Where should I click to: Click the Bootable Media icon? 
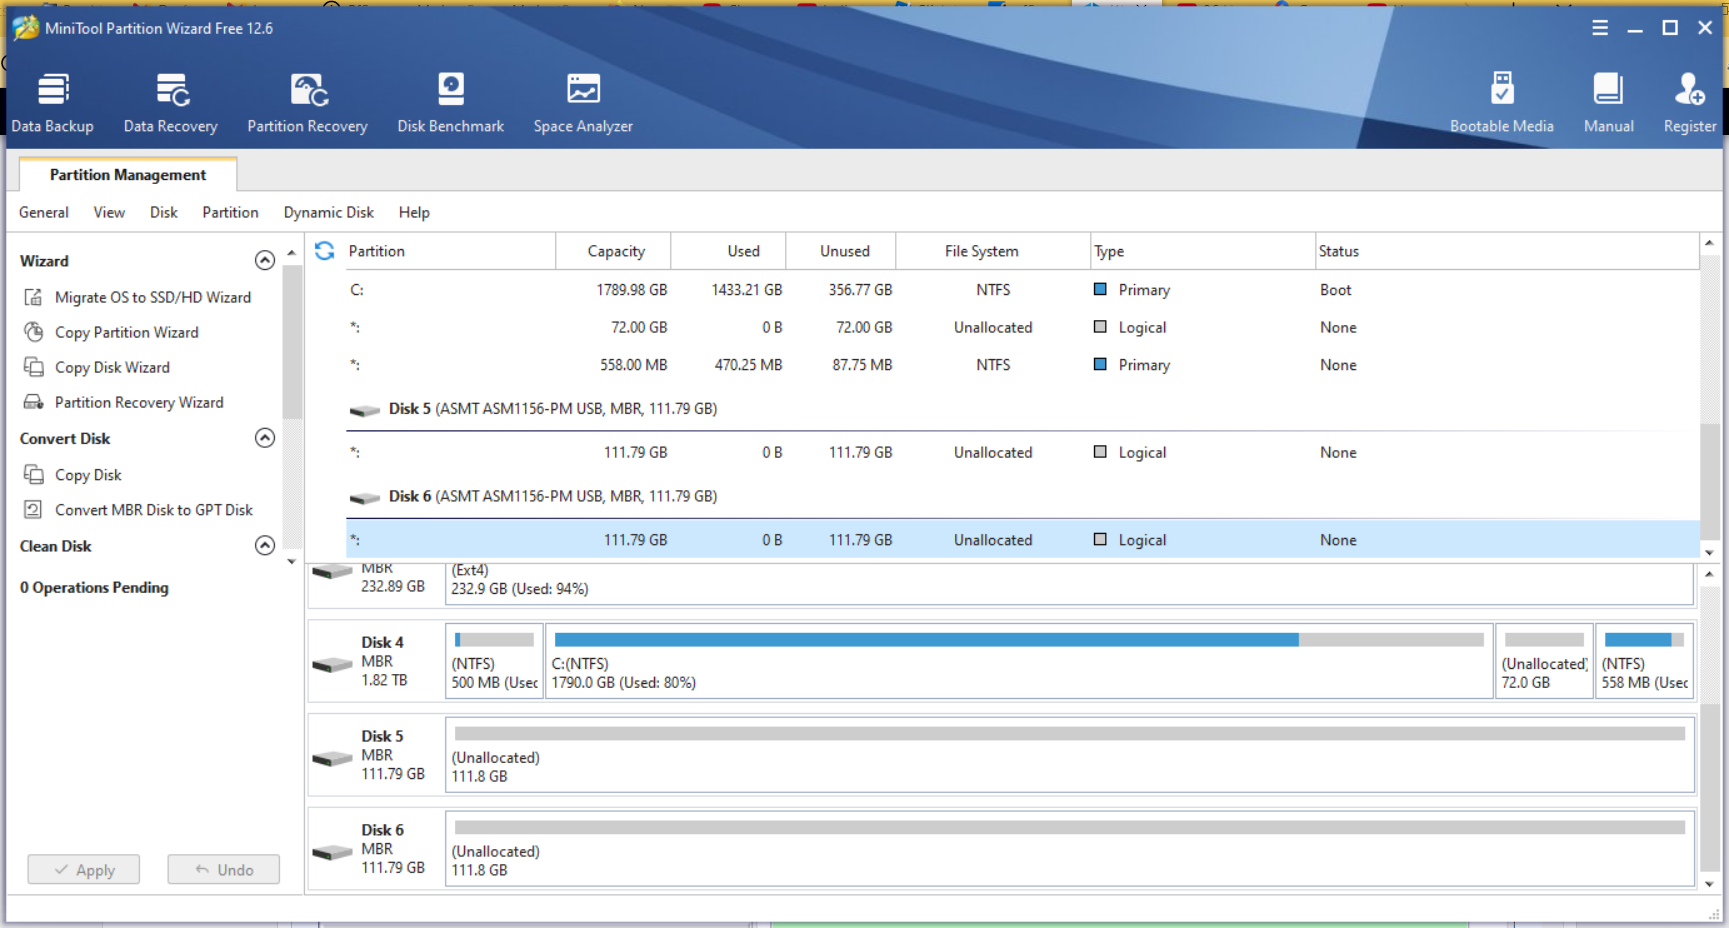coord(1501,102)
